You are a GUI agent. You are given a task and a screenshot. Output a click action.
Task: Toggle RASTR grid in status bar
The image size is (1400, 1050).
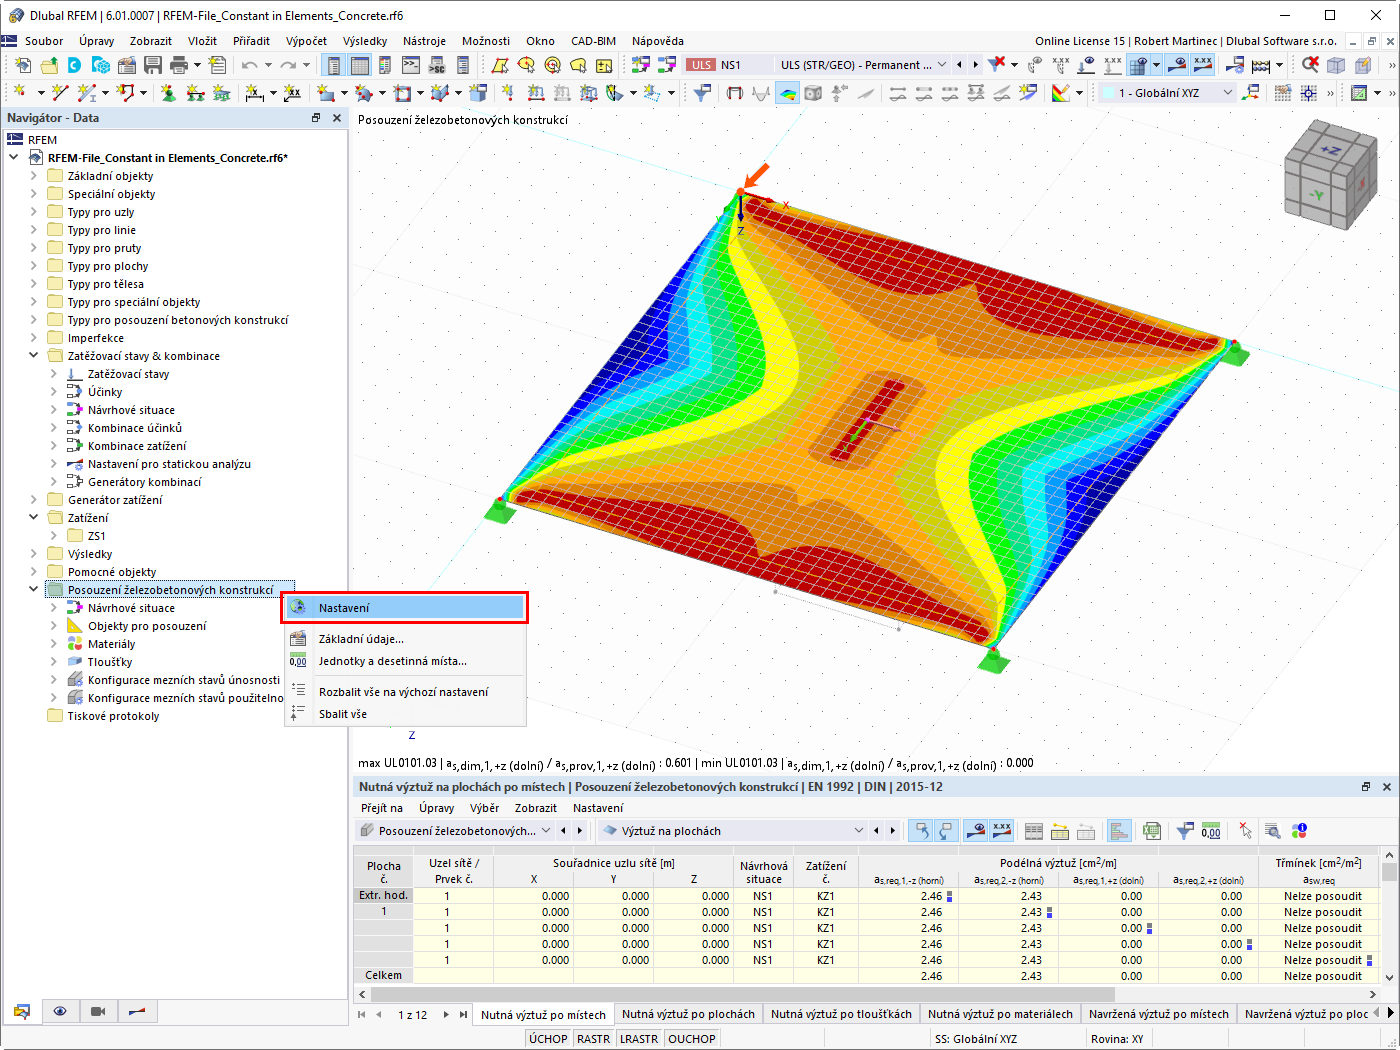(x=594, y=1039)
